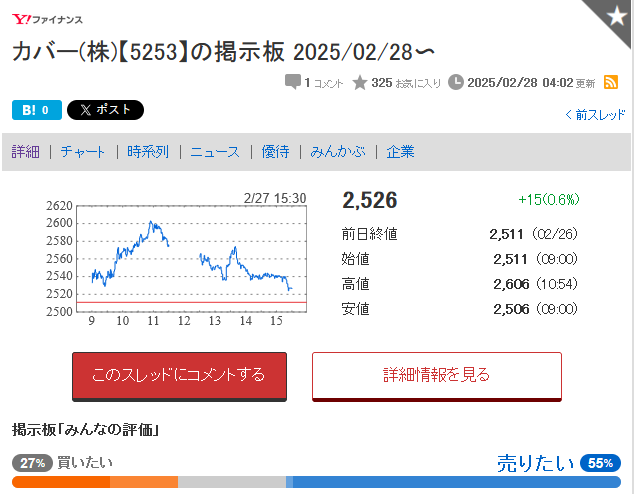Click the 325 お気に入り count
Image resolution: width=634 pixels, height=494 pixels.
coord(406,83)
